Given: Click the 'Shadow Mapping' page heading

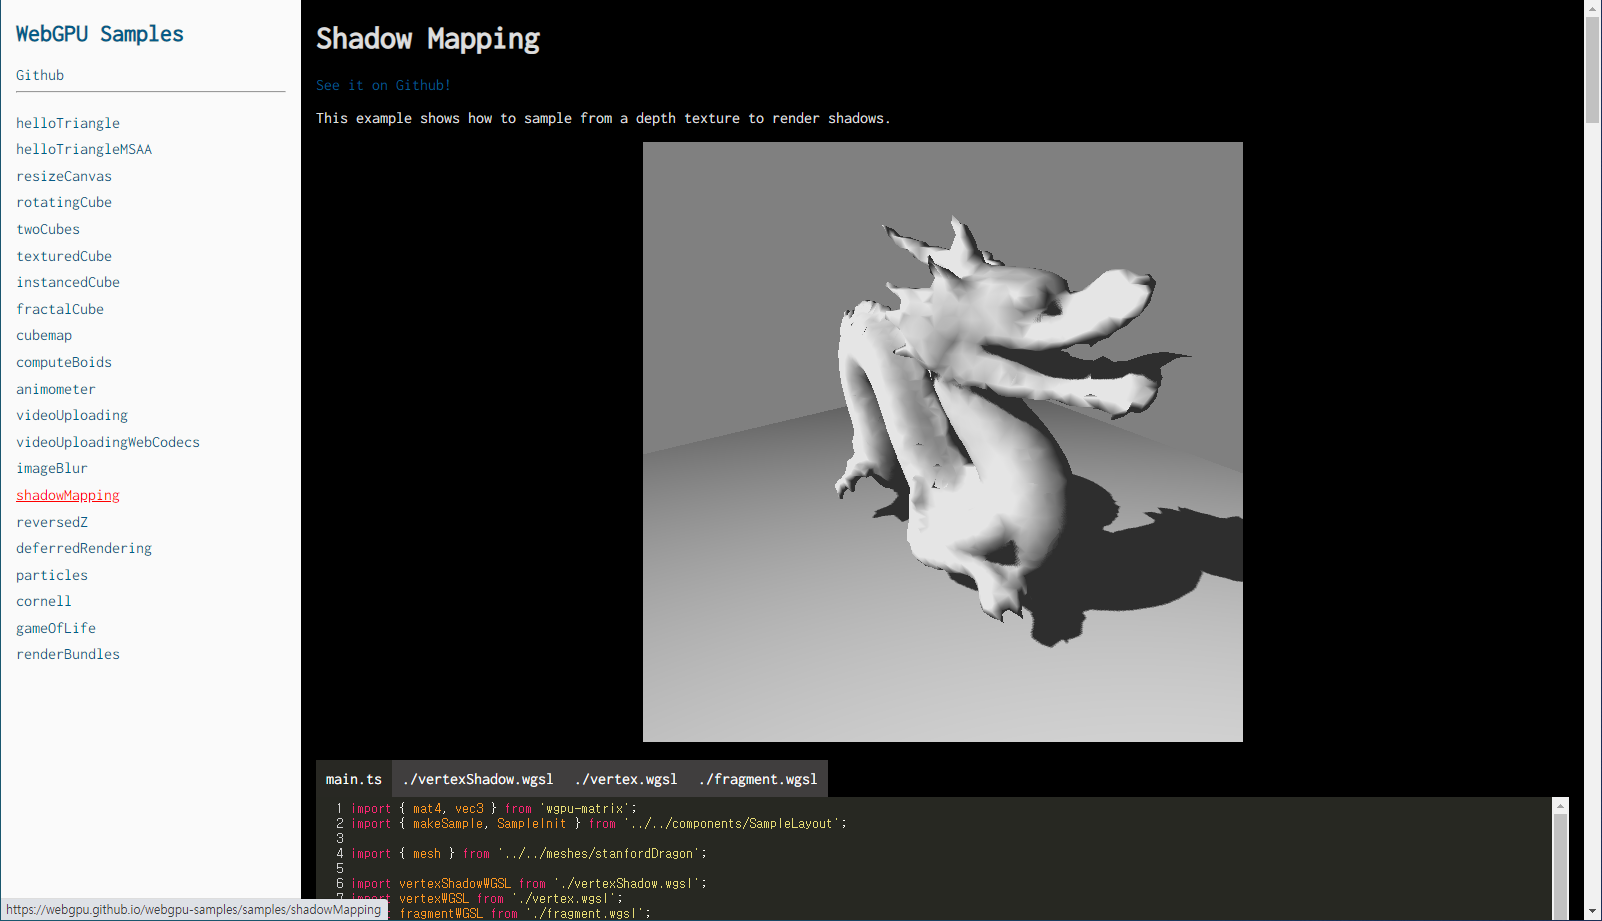Looking at the screenshot, I should click(428, 39).
